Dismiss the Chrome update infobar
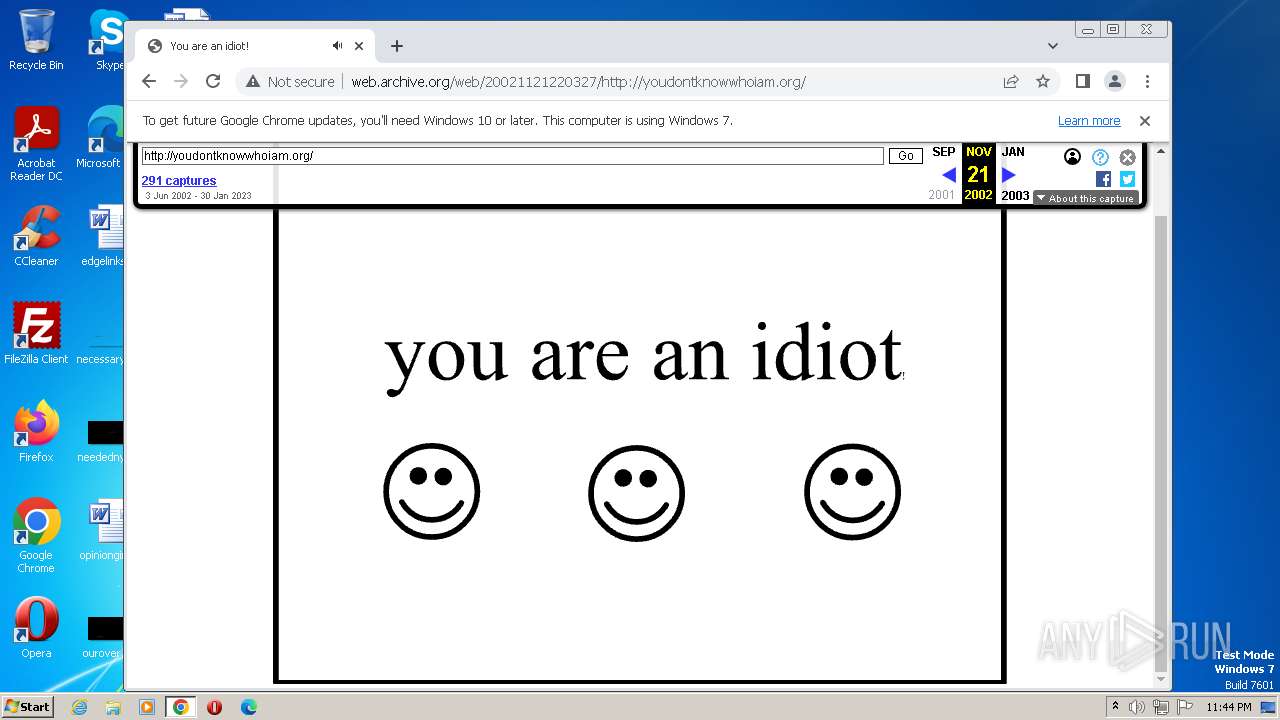The height and width of the screenshot is (720, 1280). (x=1145, y=121)
